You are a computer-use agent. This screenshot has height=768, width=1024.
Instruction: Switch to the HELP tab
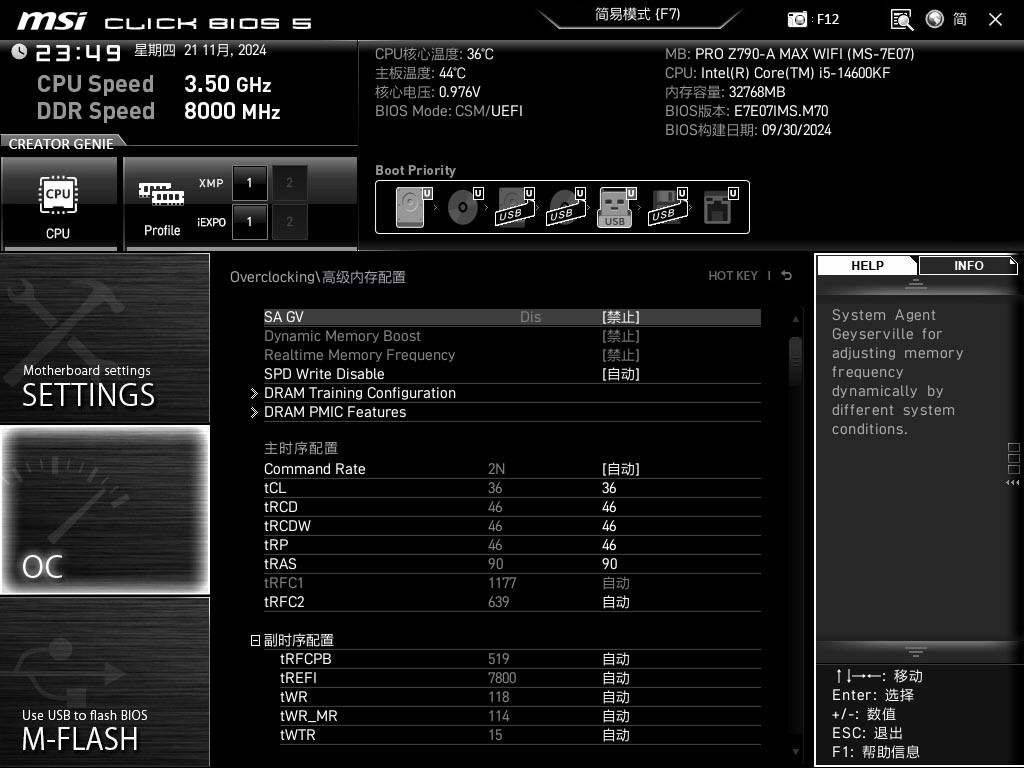tap(867, 265)
